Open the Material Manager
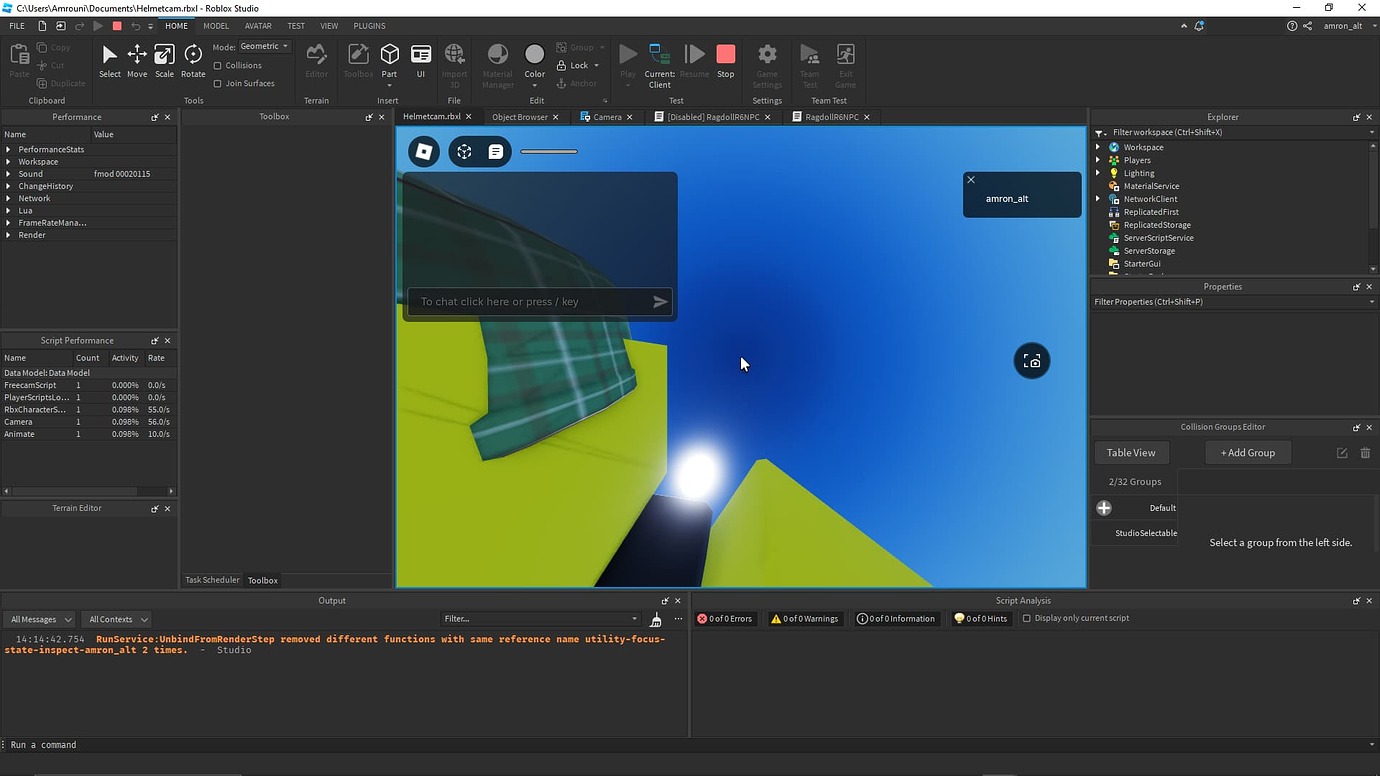1380x776 pixels. 497,60
